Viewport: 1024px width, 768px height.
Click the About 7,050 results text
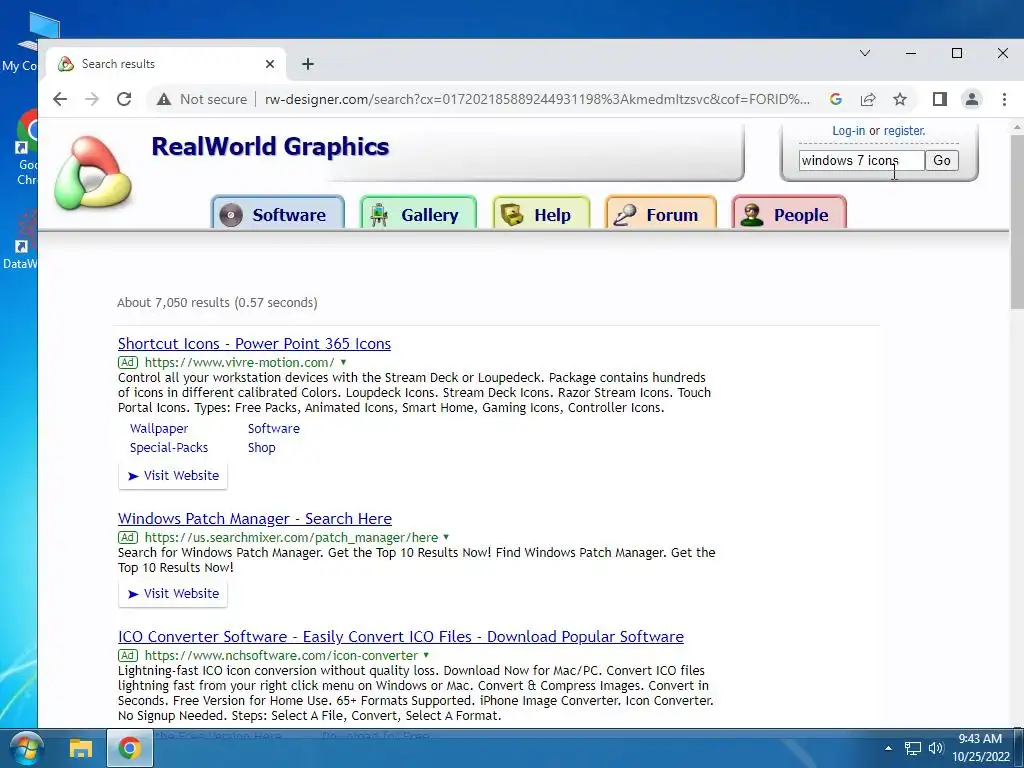click(x=217, y=303)
